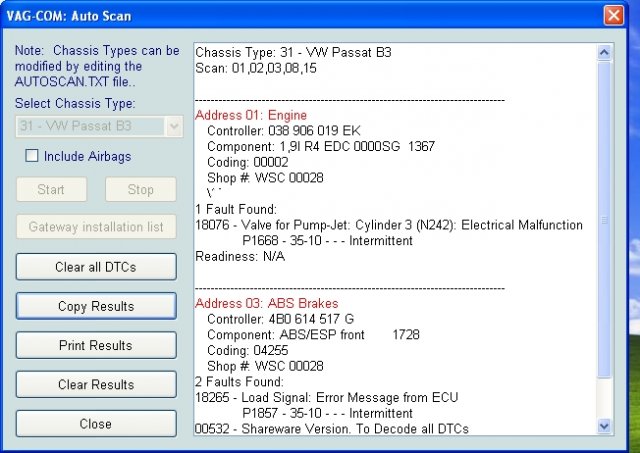The height and width of the screenshot is (453, 640).
Task: Click the 'P1668 - 35-10' Intermittent line
Action: [x=327, y=240]
